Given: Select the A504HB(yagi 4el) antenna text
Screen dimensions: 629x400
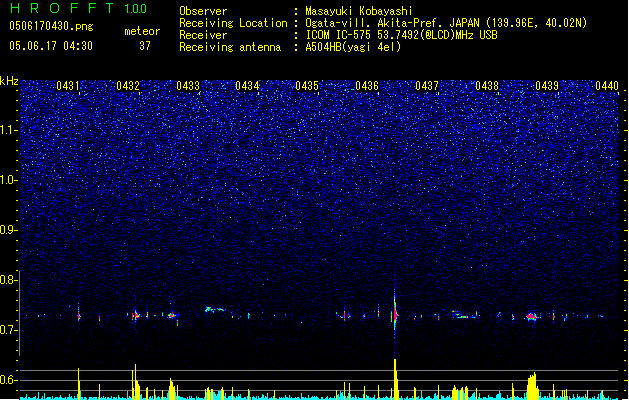Looking at the screenshot, I should 353,47.
